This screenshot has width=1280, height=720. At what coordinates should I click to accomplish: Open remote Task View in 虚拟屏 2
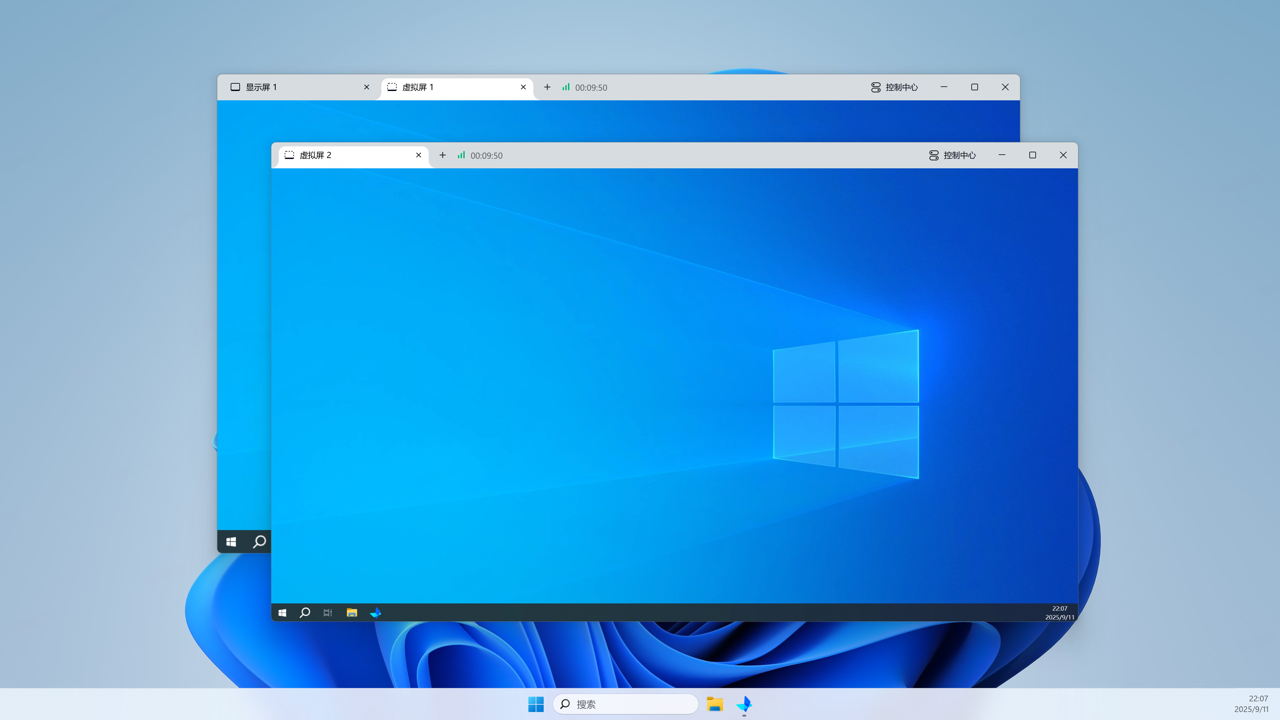pyautogui.click(x=328, y=613)
